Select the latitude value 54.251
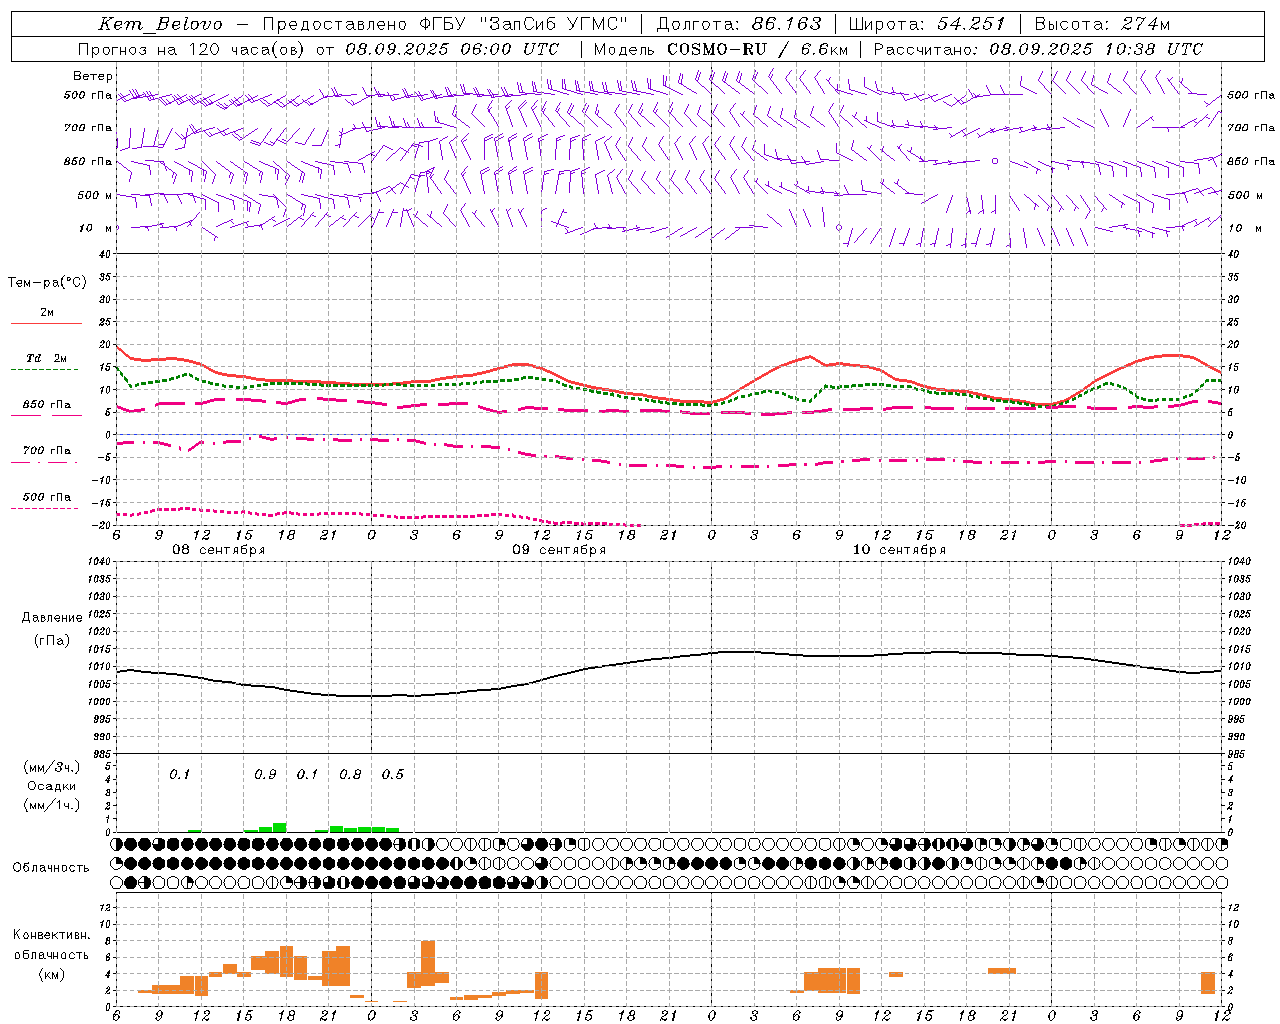 tap(971, 24)
